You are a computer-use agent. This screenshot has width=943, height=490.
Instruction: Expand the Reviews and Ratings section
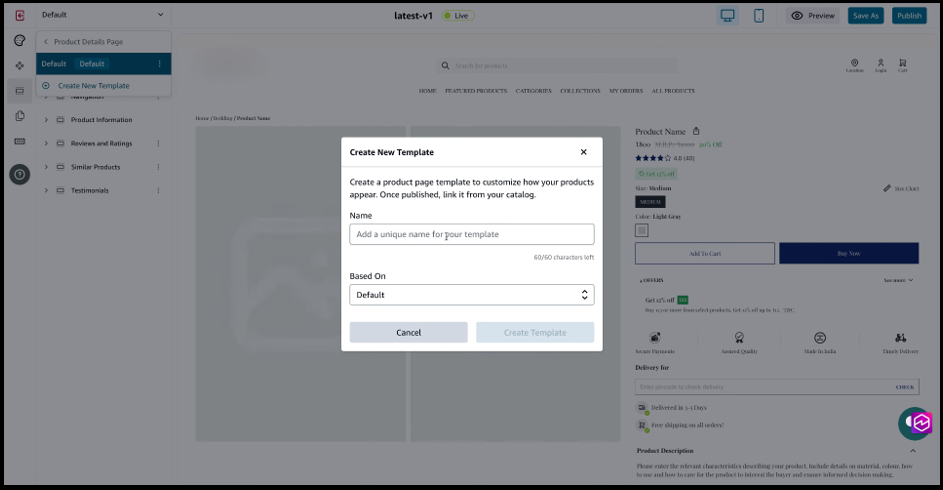click(x=46, y=143)
